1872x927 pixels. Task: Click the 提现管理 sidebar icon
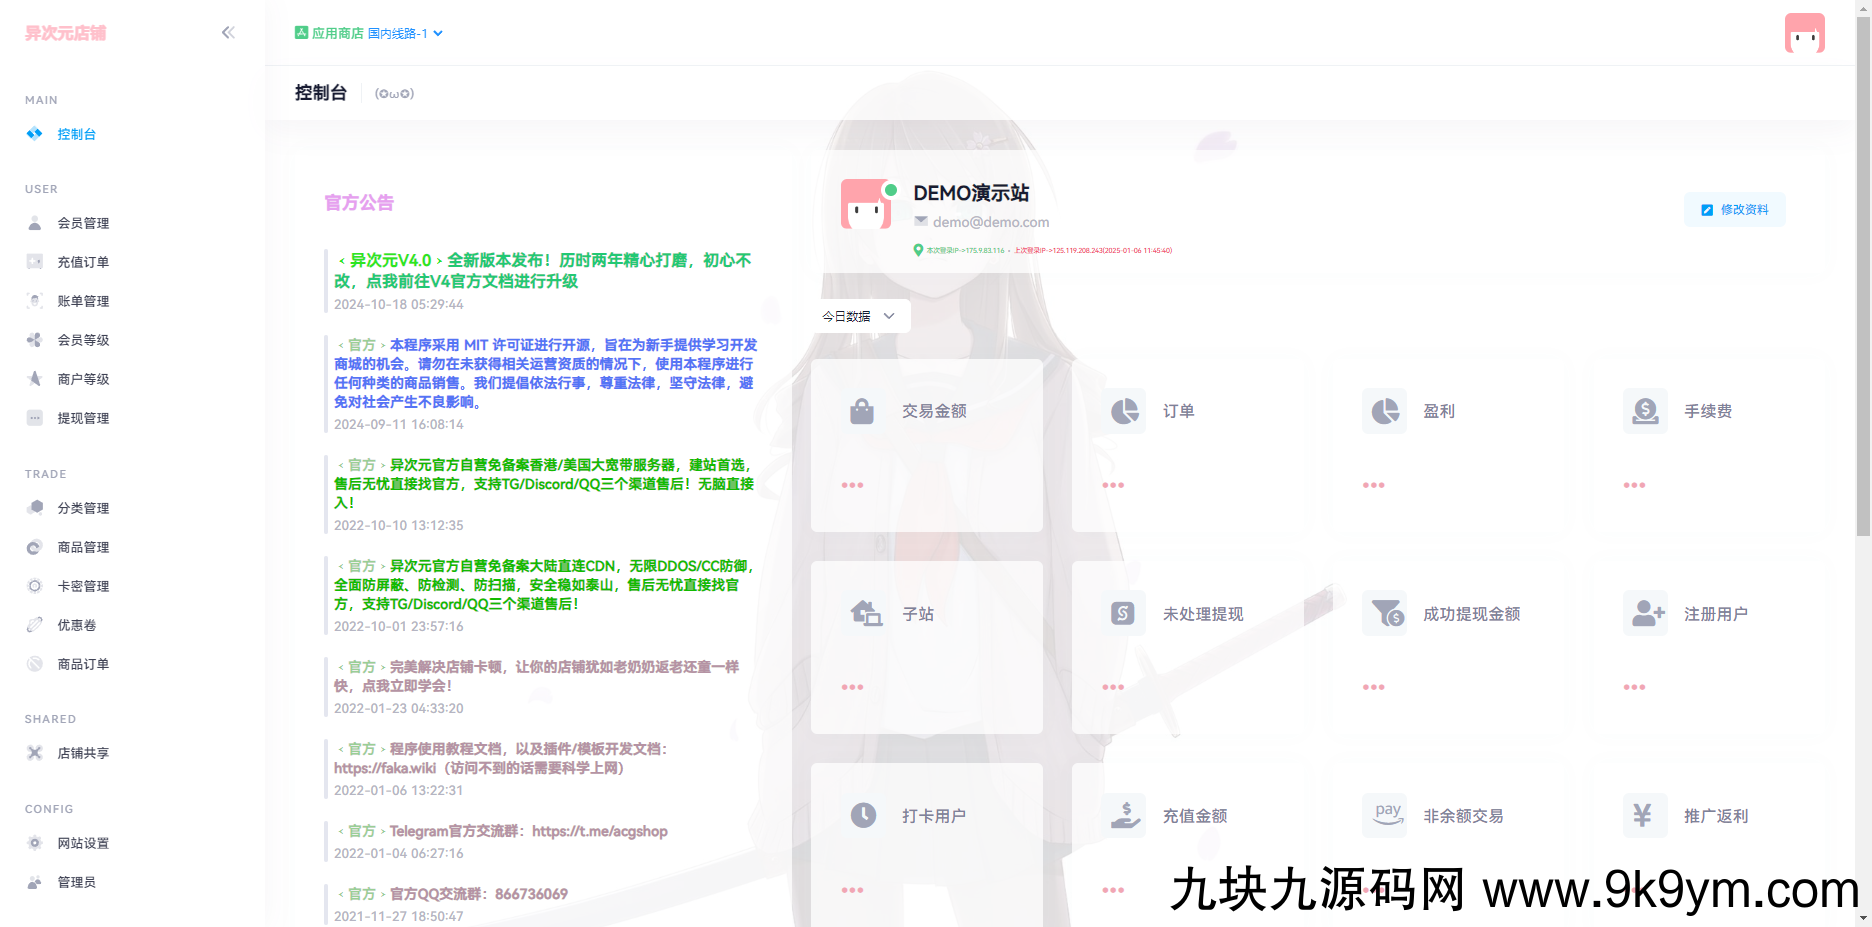tap(35, 418)
